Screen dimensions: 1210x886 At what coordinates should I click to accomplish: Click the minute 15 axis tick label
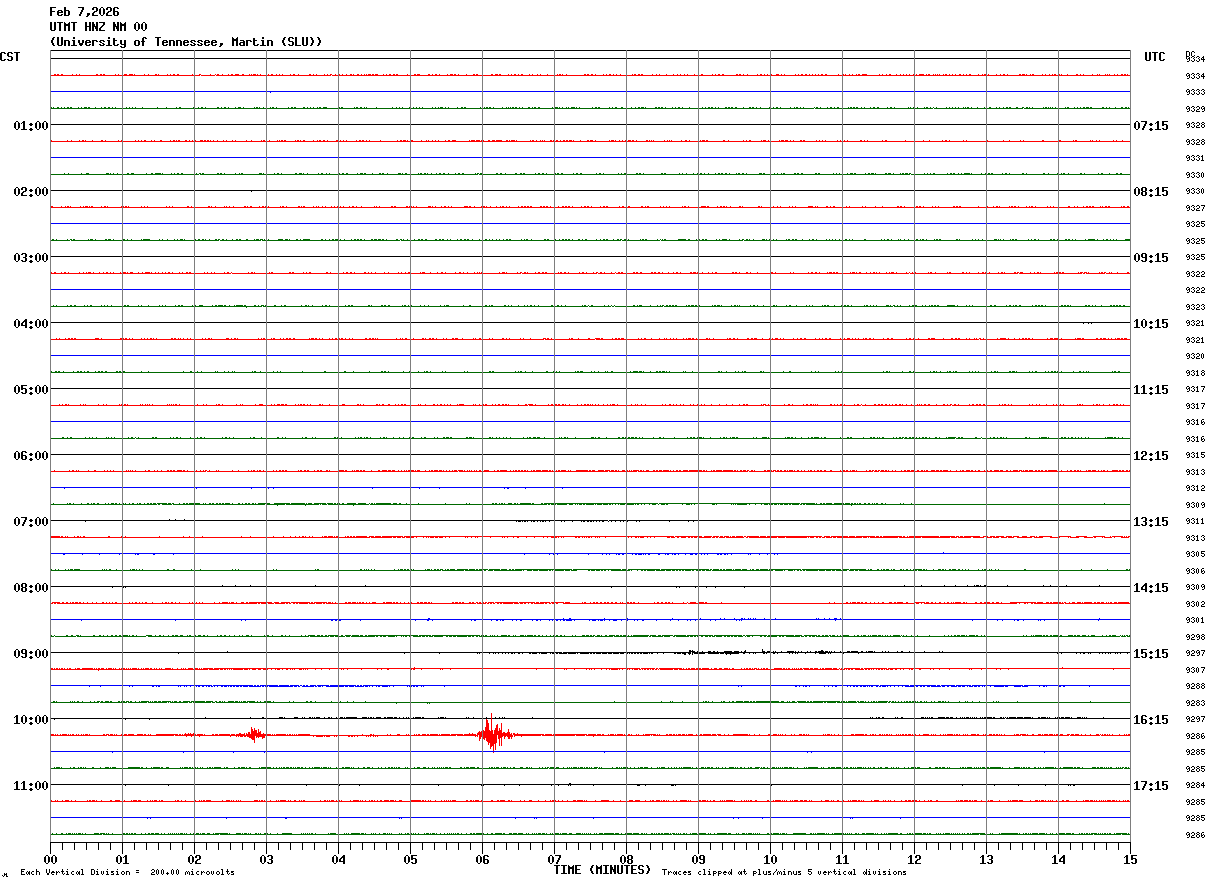pos(1130,859)
